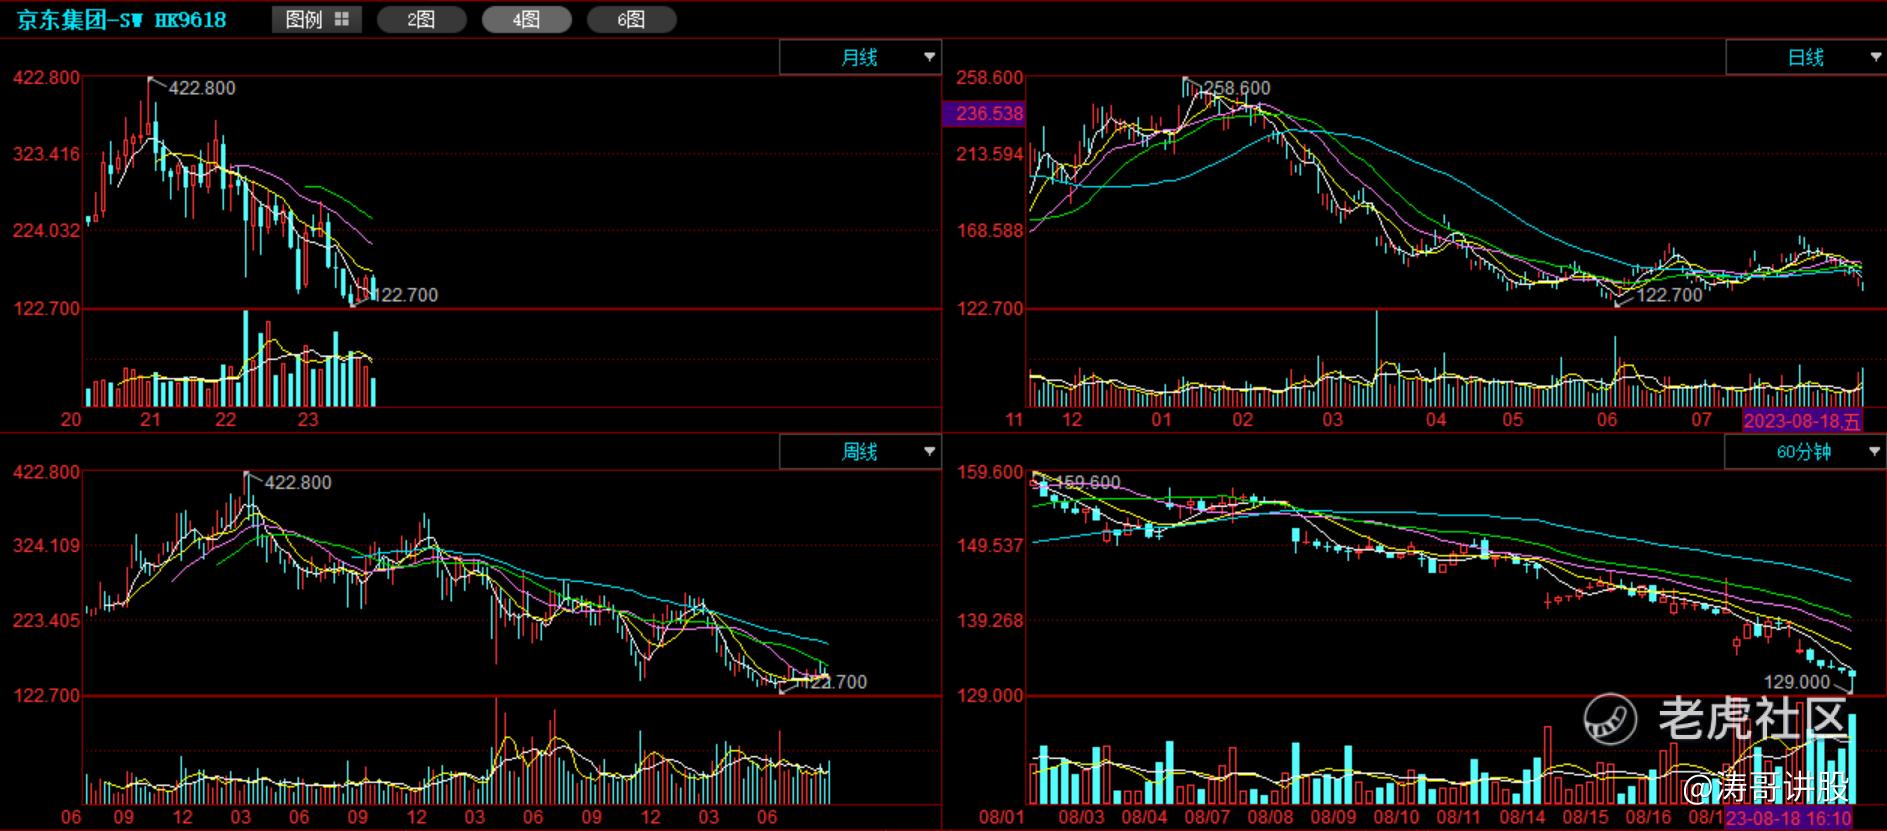1887x831 pixels.
Task: Click the 122.700 low annotation in daily chart
Action: [1669, 295]
